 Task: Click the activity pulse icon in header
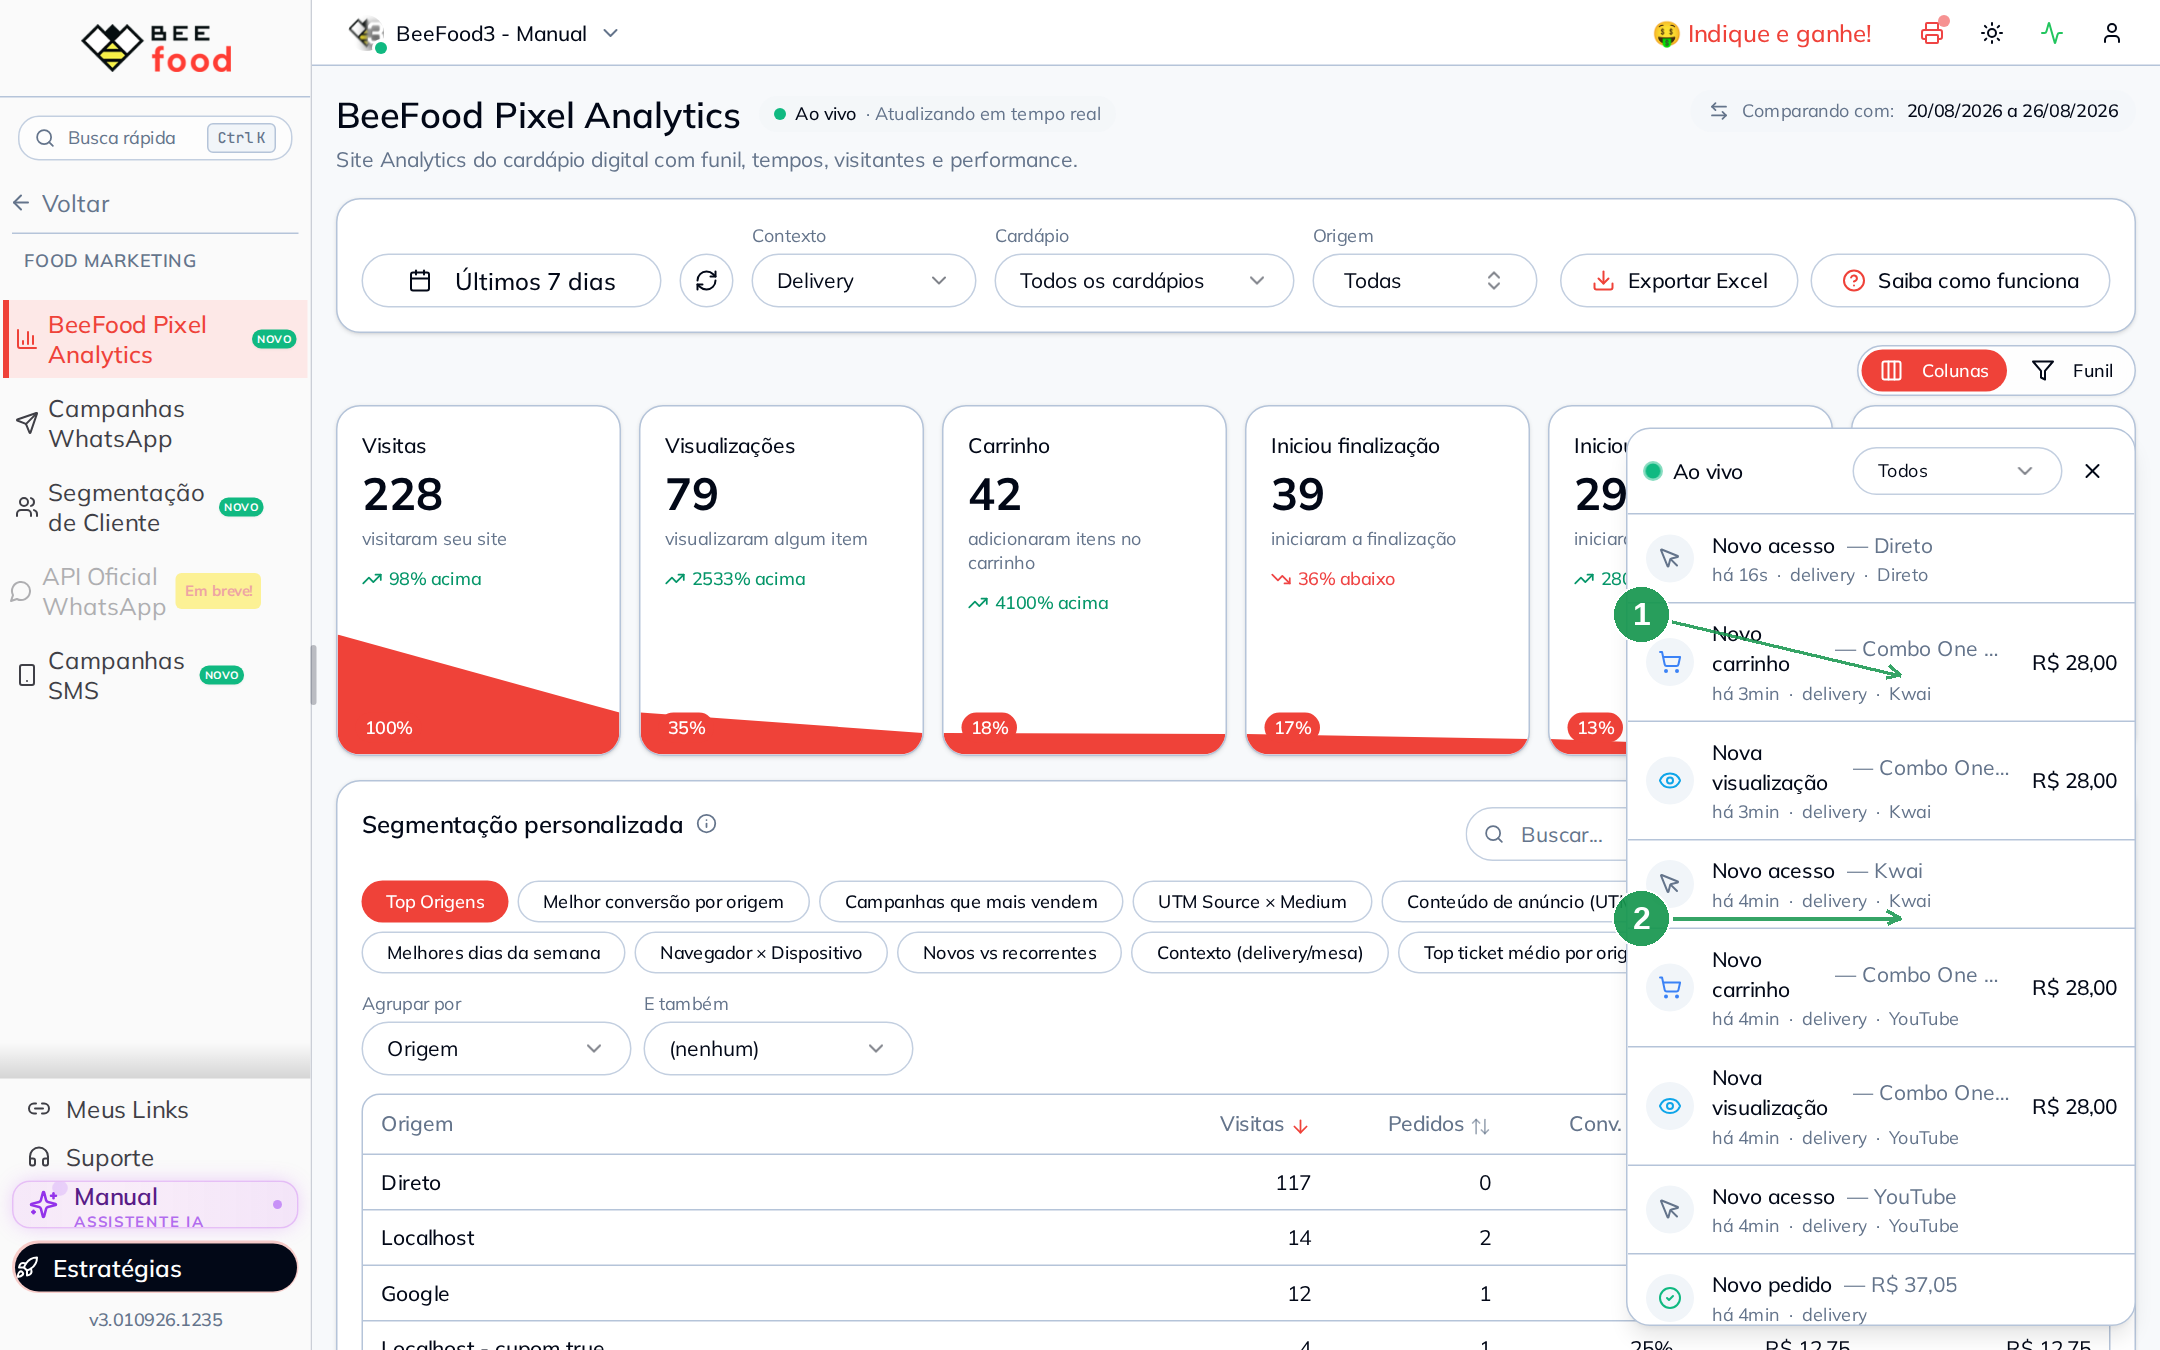click(x=2052, y=33)
